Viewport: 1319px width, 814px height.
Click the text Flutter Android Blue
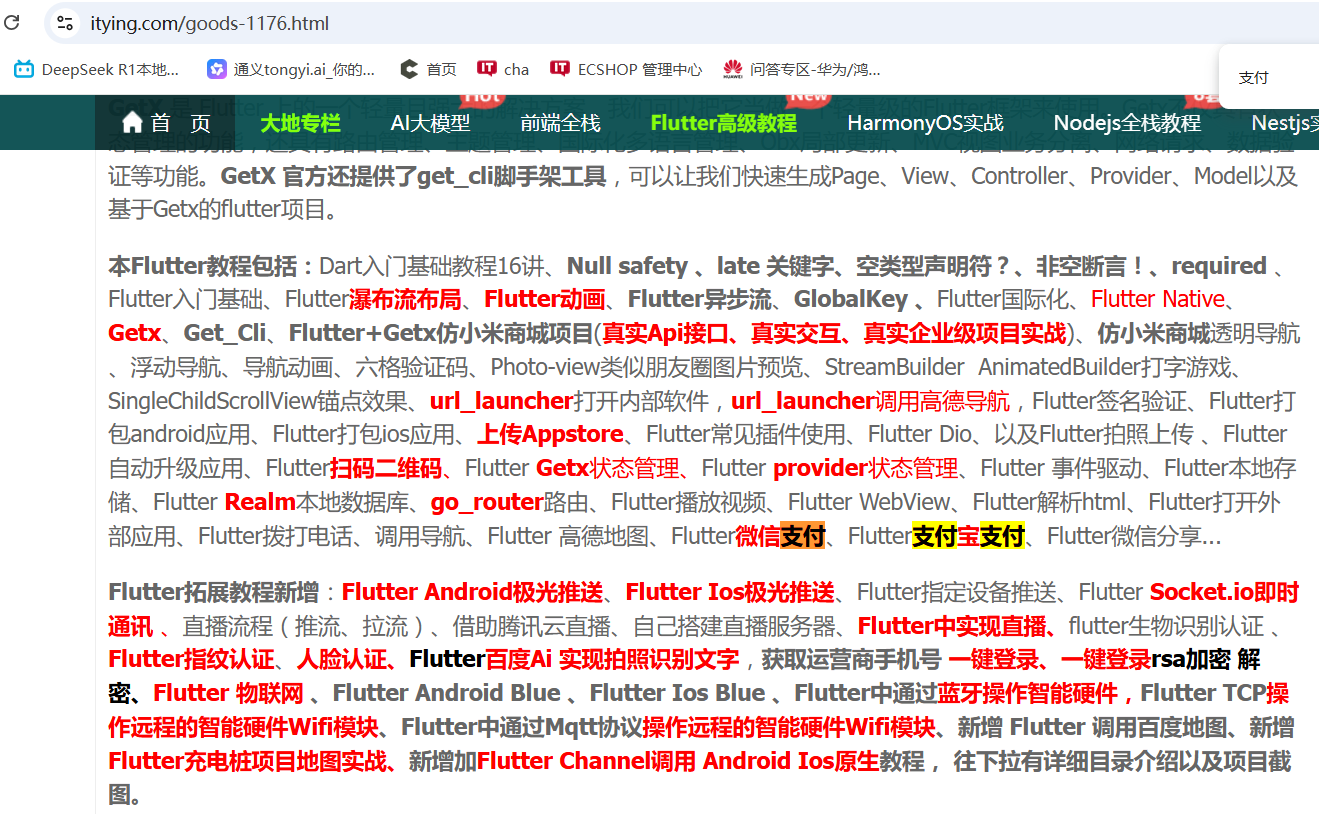pyautogui.click(x=447, y=693)
